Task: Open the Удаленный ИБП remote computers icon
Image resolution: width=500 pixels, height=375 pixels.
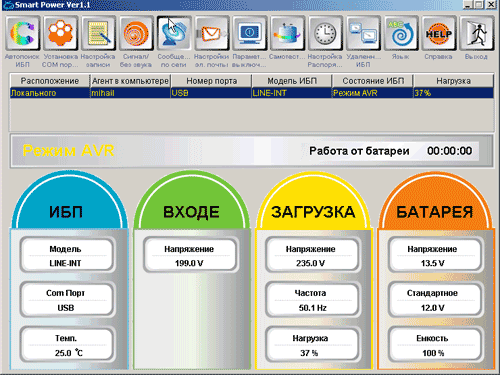Action: tap(363, 34)
